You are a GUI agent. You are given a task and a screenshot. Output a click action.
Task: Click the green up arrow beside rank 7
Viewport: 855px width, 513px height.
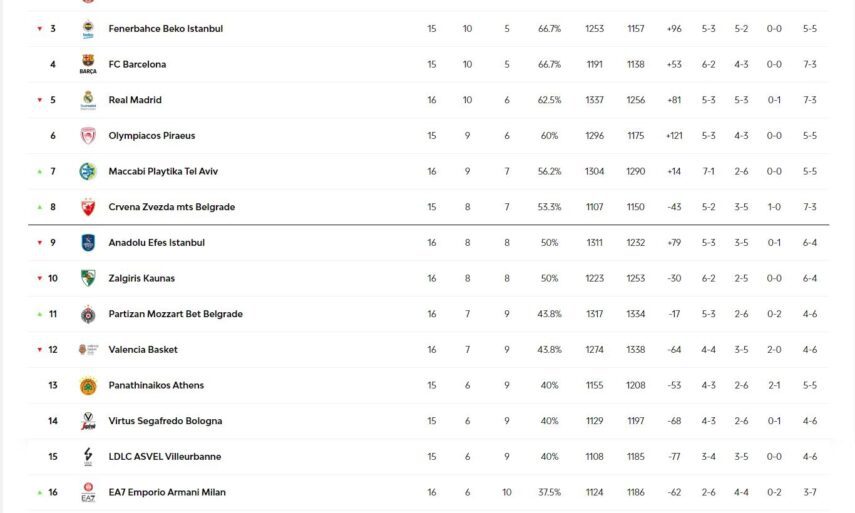click(40, 172)
